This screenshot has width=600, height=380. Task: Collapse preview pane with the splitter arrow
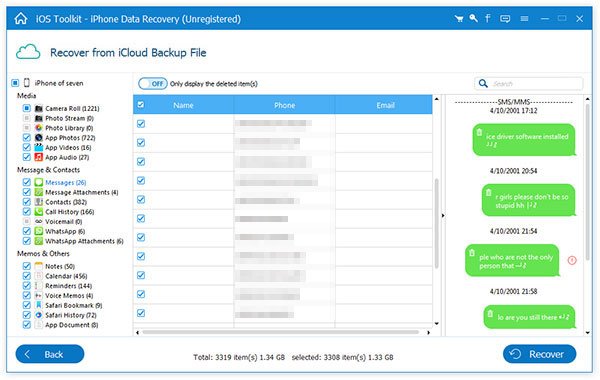(x=443, y=216)
